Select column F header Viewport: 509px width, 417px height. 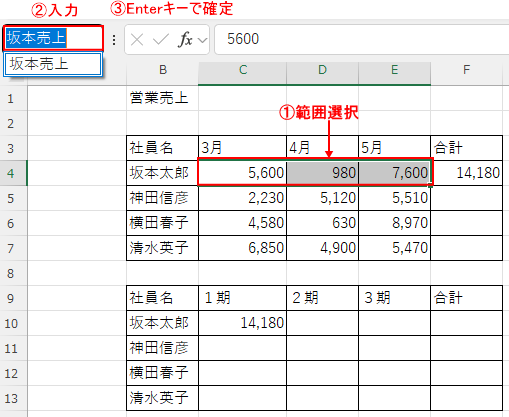[x=466, y=70]
